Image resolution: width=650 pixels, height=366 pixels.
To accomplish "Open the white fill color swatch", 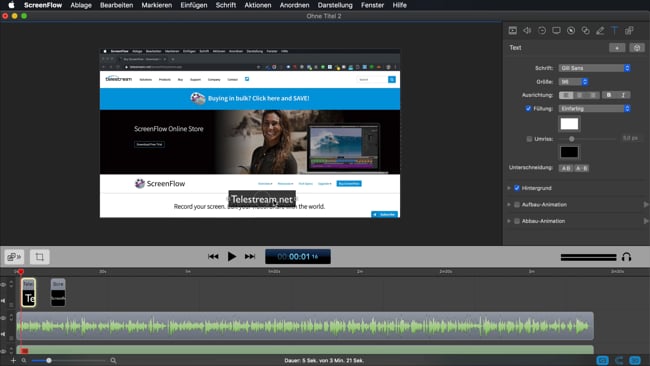I will coord(569,124).
